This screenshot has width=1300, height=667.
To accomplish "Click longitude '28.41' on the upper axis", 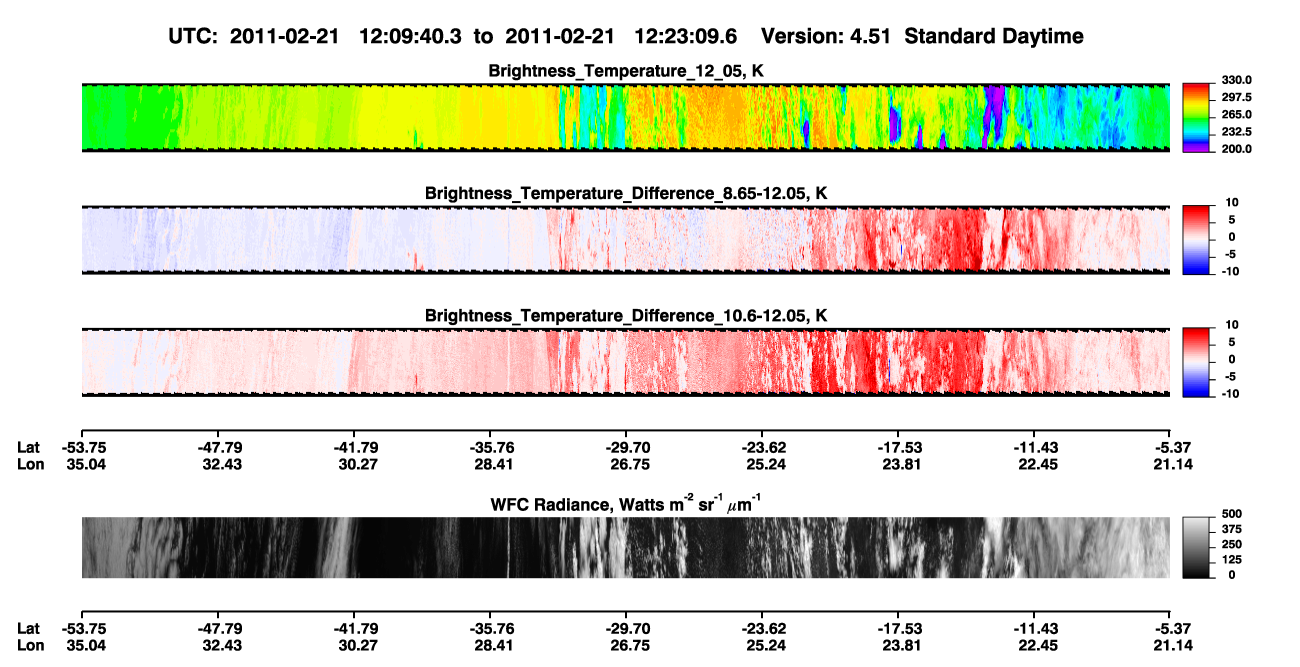I will (492, 464).
